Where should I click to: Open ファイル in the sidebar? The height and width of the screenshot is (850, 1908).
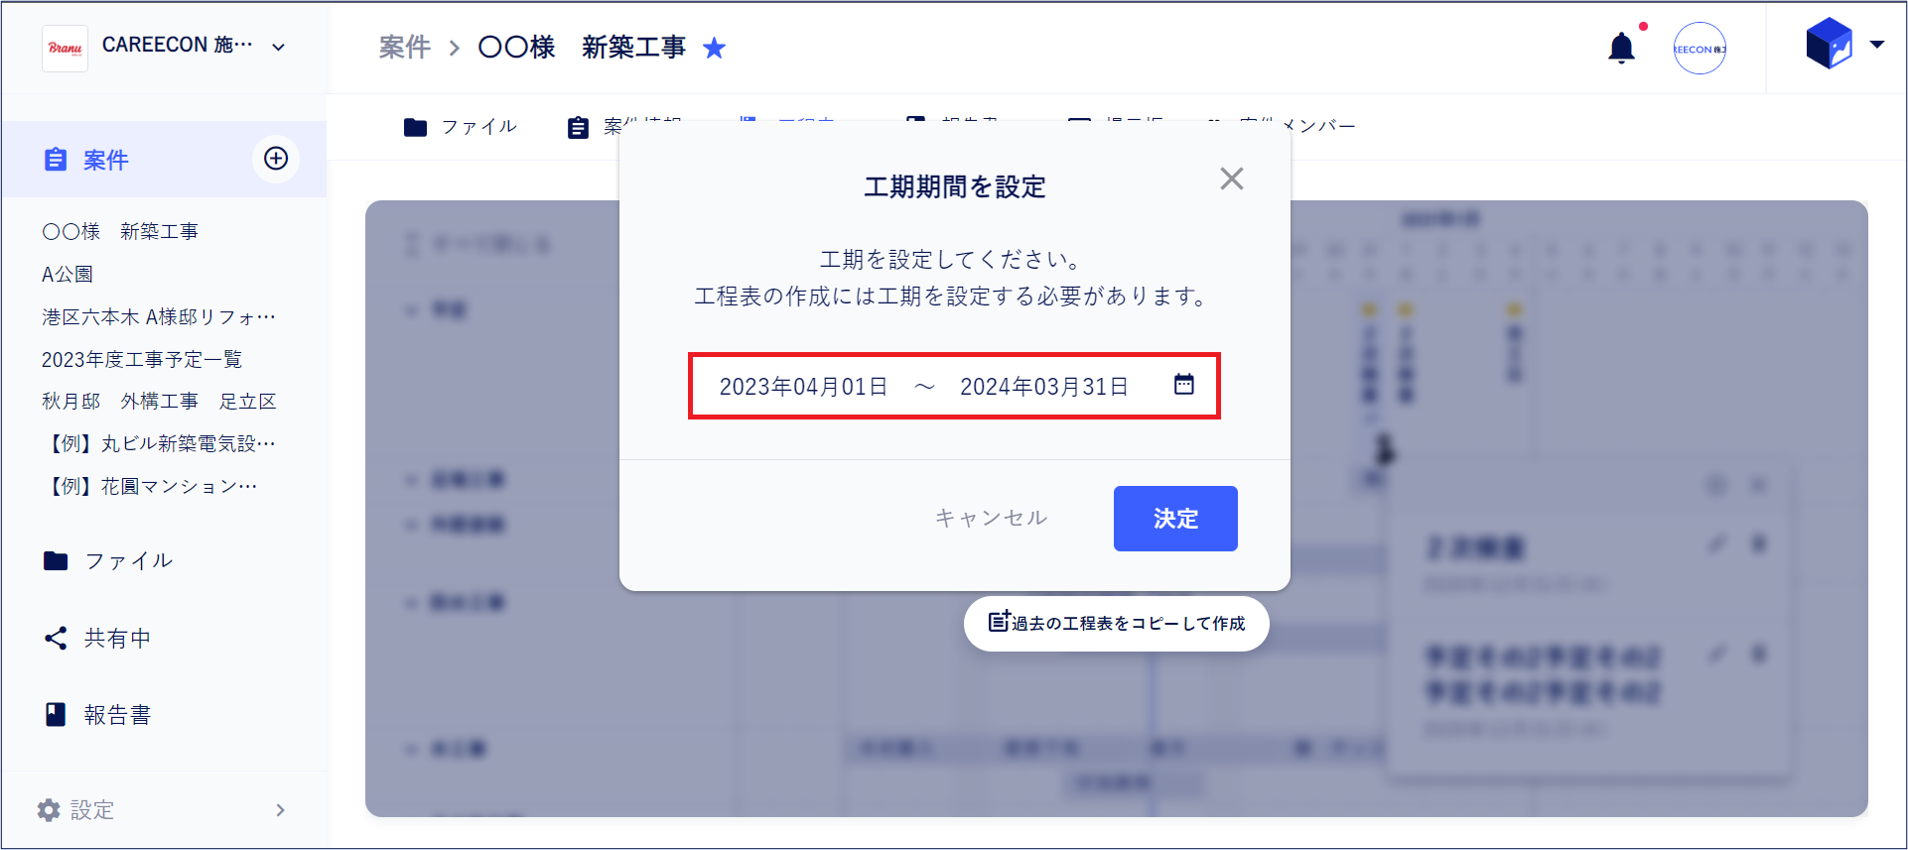click(x=128, y=560)
